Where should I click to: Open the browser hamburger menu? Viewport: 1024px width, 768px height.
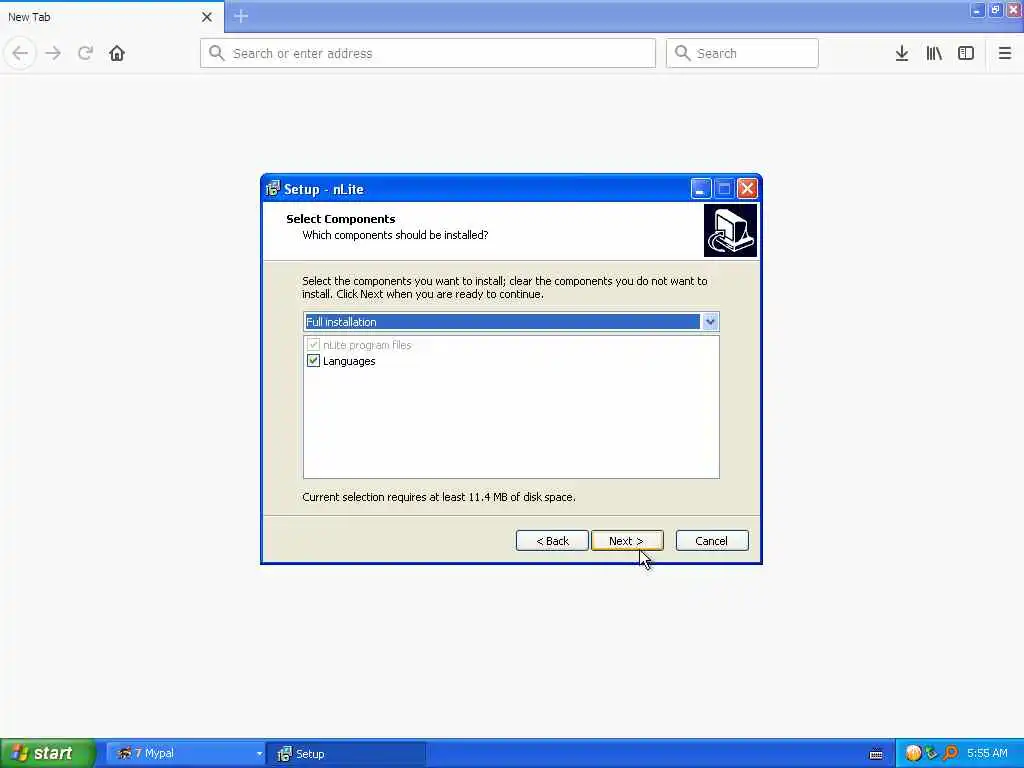(x=1005, y=53)
